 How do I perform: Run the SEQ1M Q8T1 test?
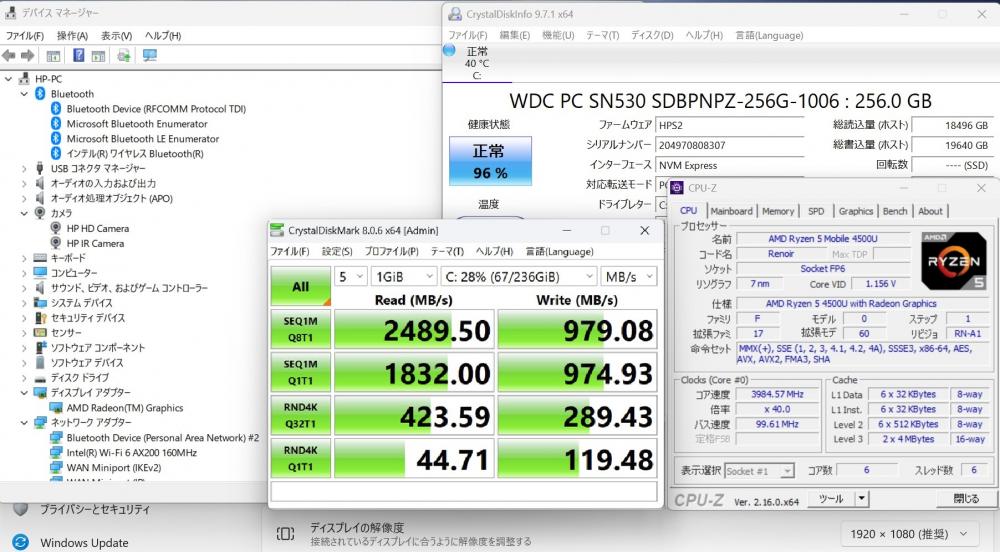coord(300,330)
